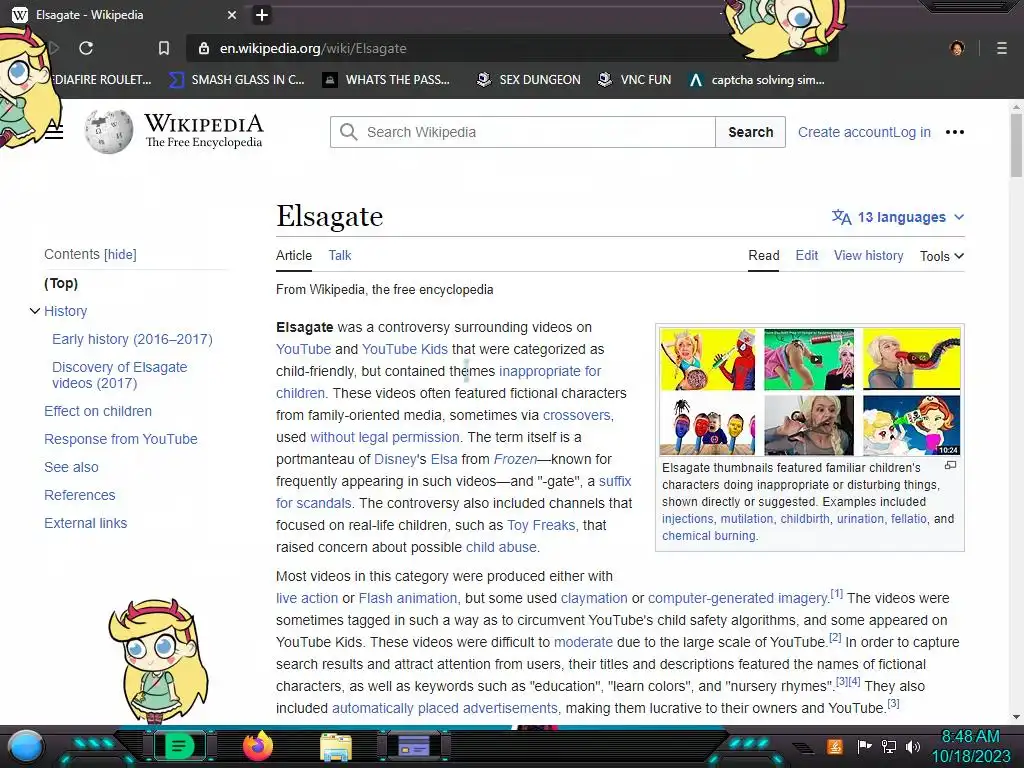Bookmark this page with the bookmark icon
Screen dimensions: 1024x768
pyautogui.click(x=164, y=48)
